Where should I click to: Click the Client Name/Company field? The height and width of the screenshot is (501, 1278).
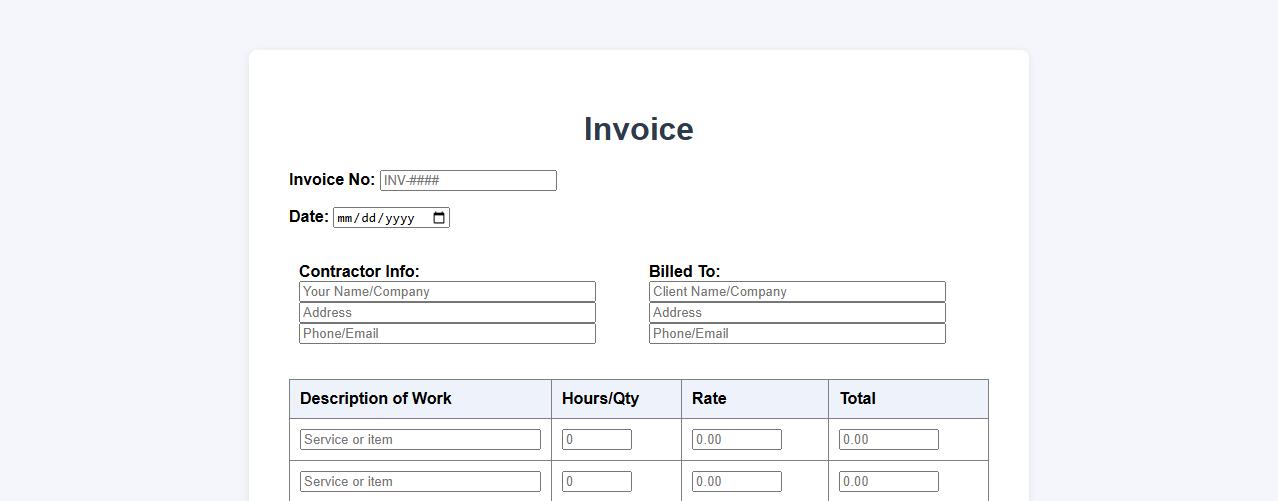click(797, 292)
